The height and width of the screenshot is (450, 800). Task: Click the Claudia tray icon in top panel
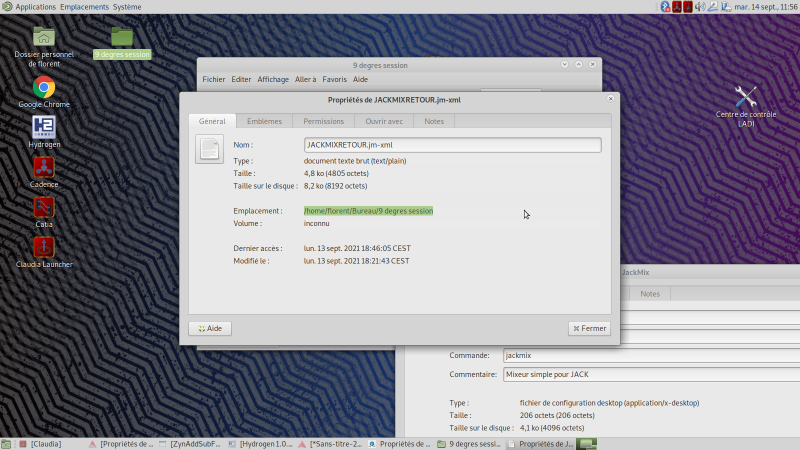[688, 7]
